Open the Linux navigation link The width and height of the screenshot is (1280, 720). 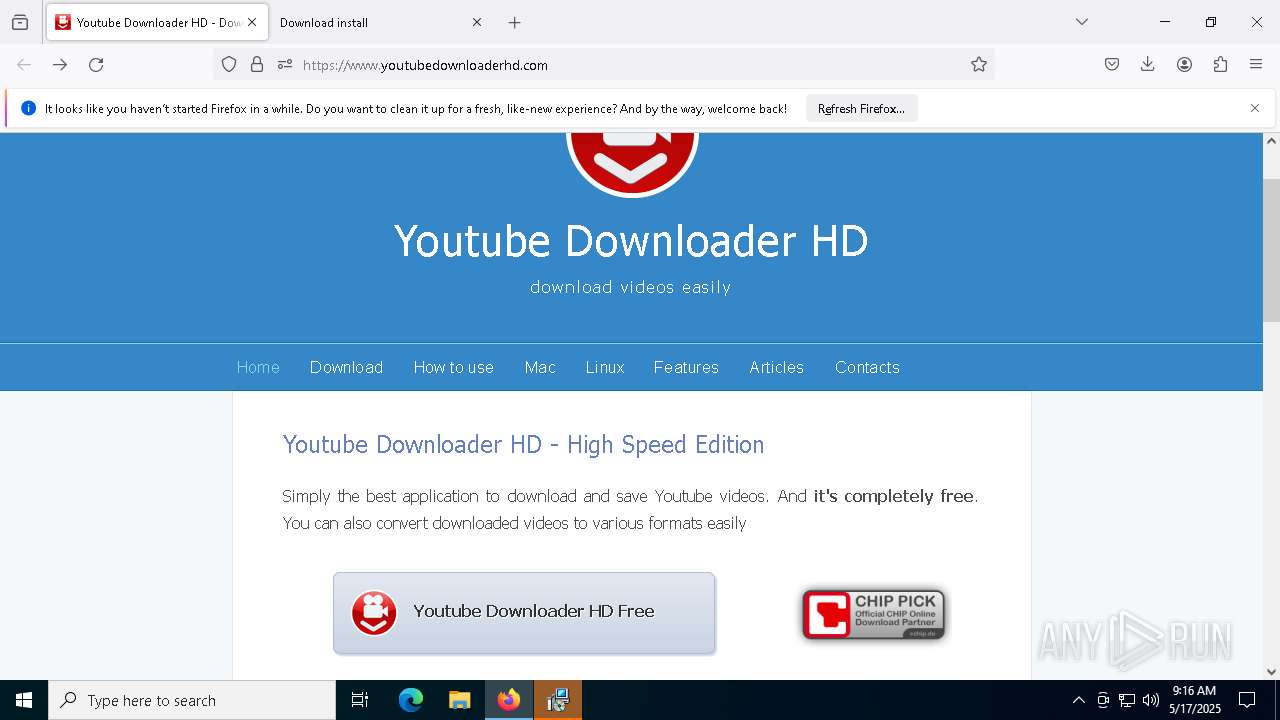[x=605, y=367]
